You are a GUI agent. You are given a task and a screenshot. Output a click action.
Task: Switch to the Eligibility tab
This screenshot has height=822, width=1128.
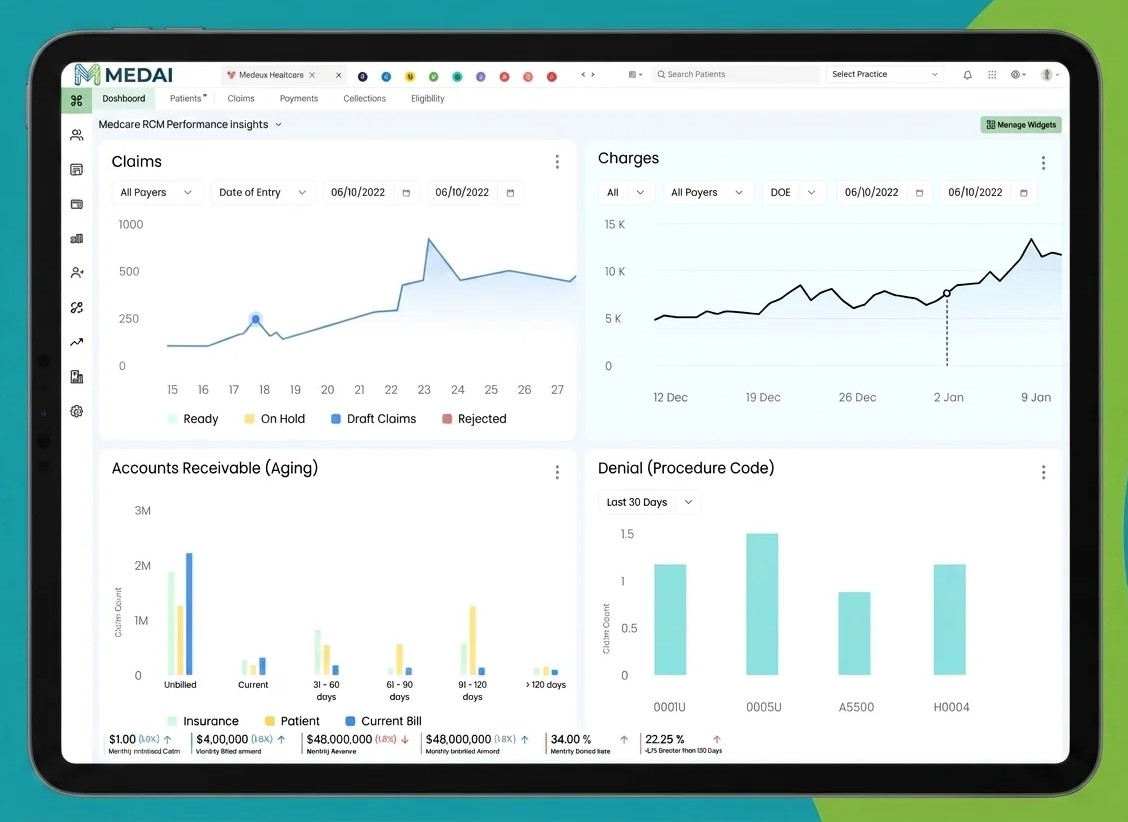(427, 99)
